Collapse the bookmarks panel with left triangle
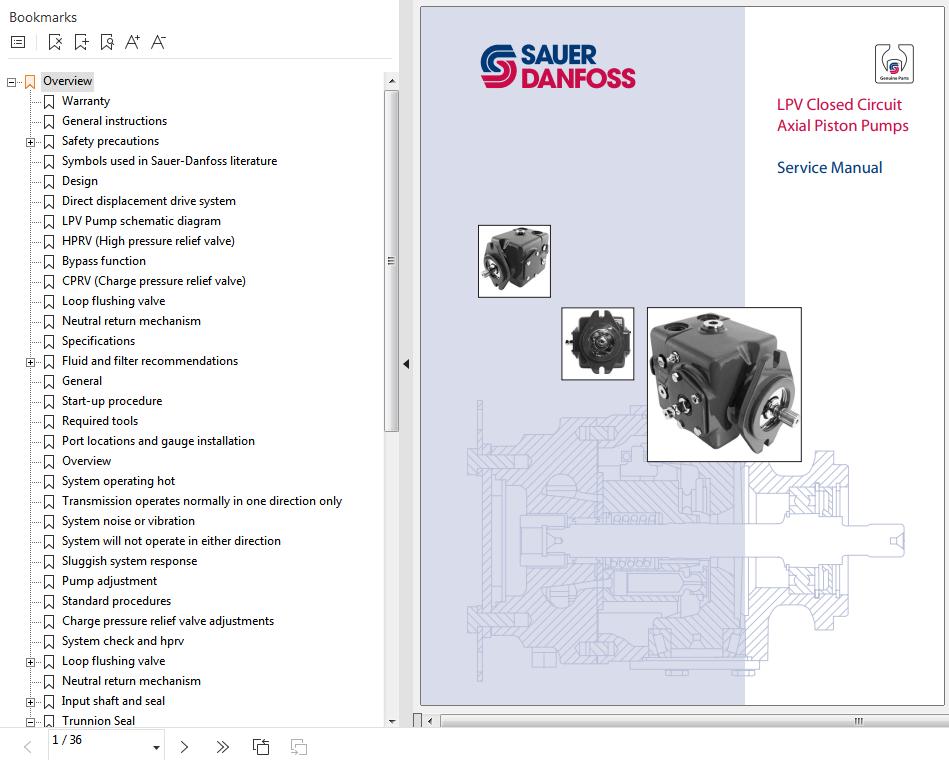The width and height of the screenshot is (949, 760). pos(406,364)
